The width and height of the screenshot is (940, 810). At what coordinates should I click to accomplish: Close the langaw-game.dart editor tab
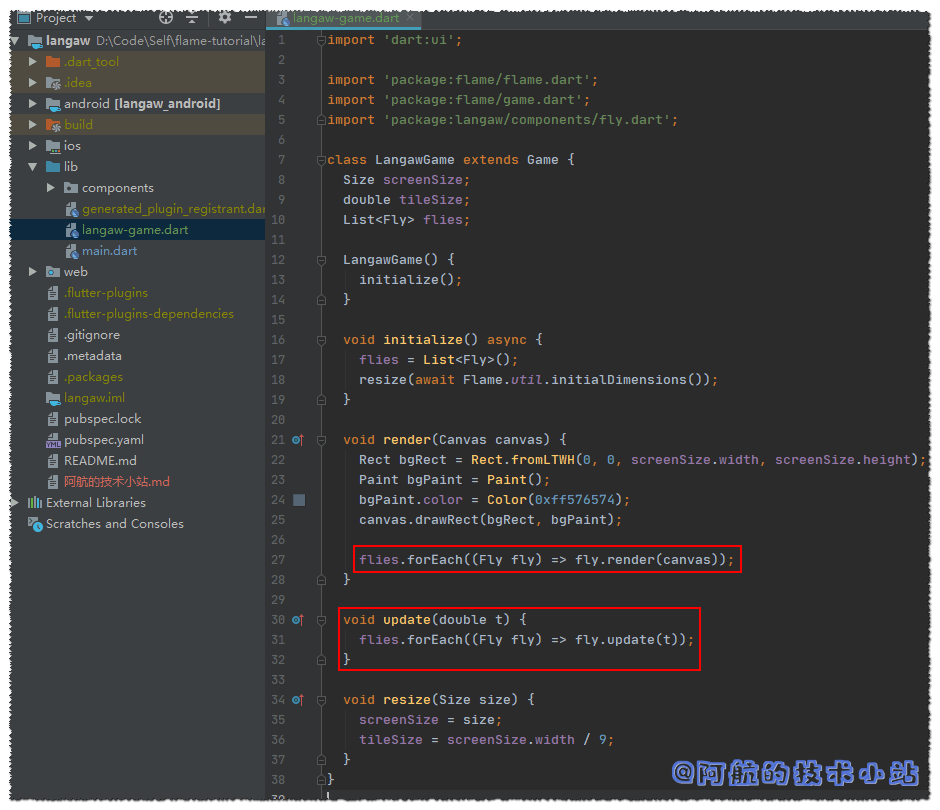pyautogui.click(x=409, y=19)
